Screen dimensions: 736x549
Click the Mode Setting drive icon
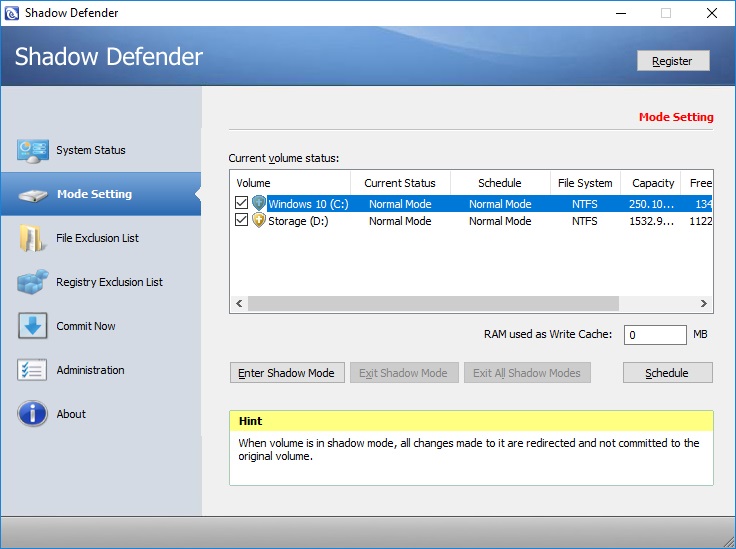(x=32, y=195)
